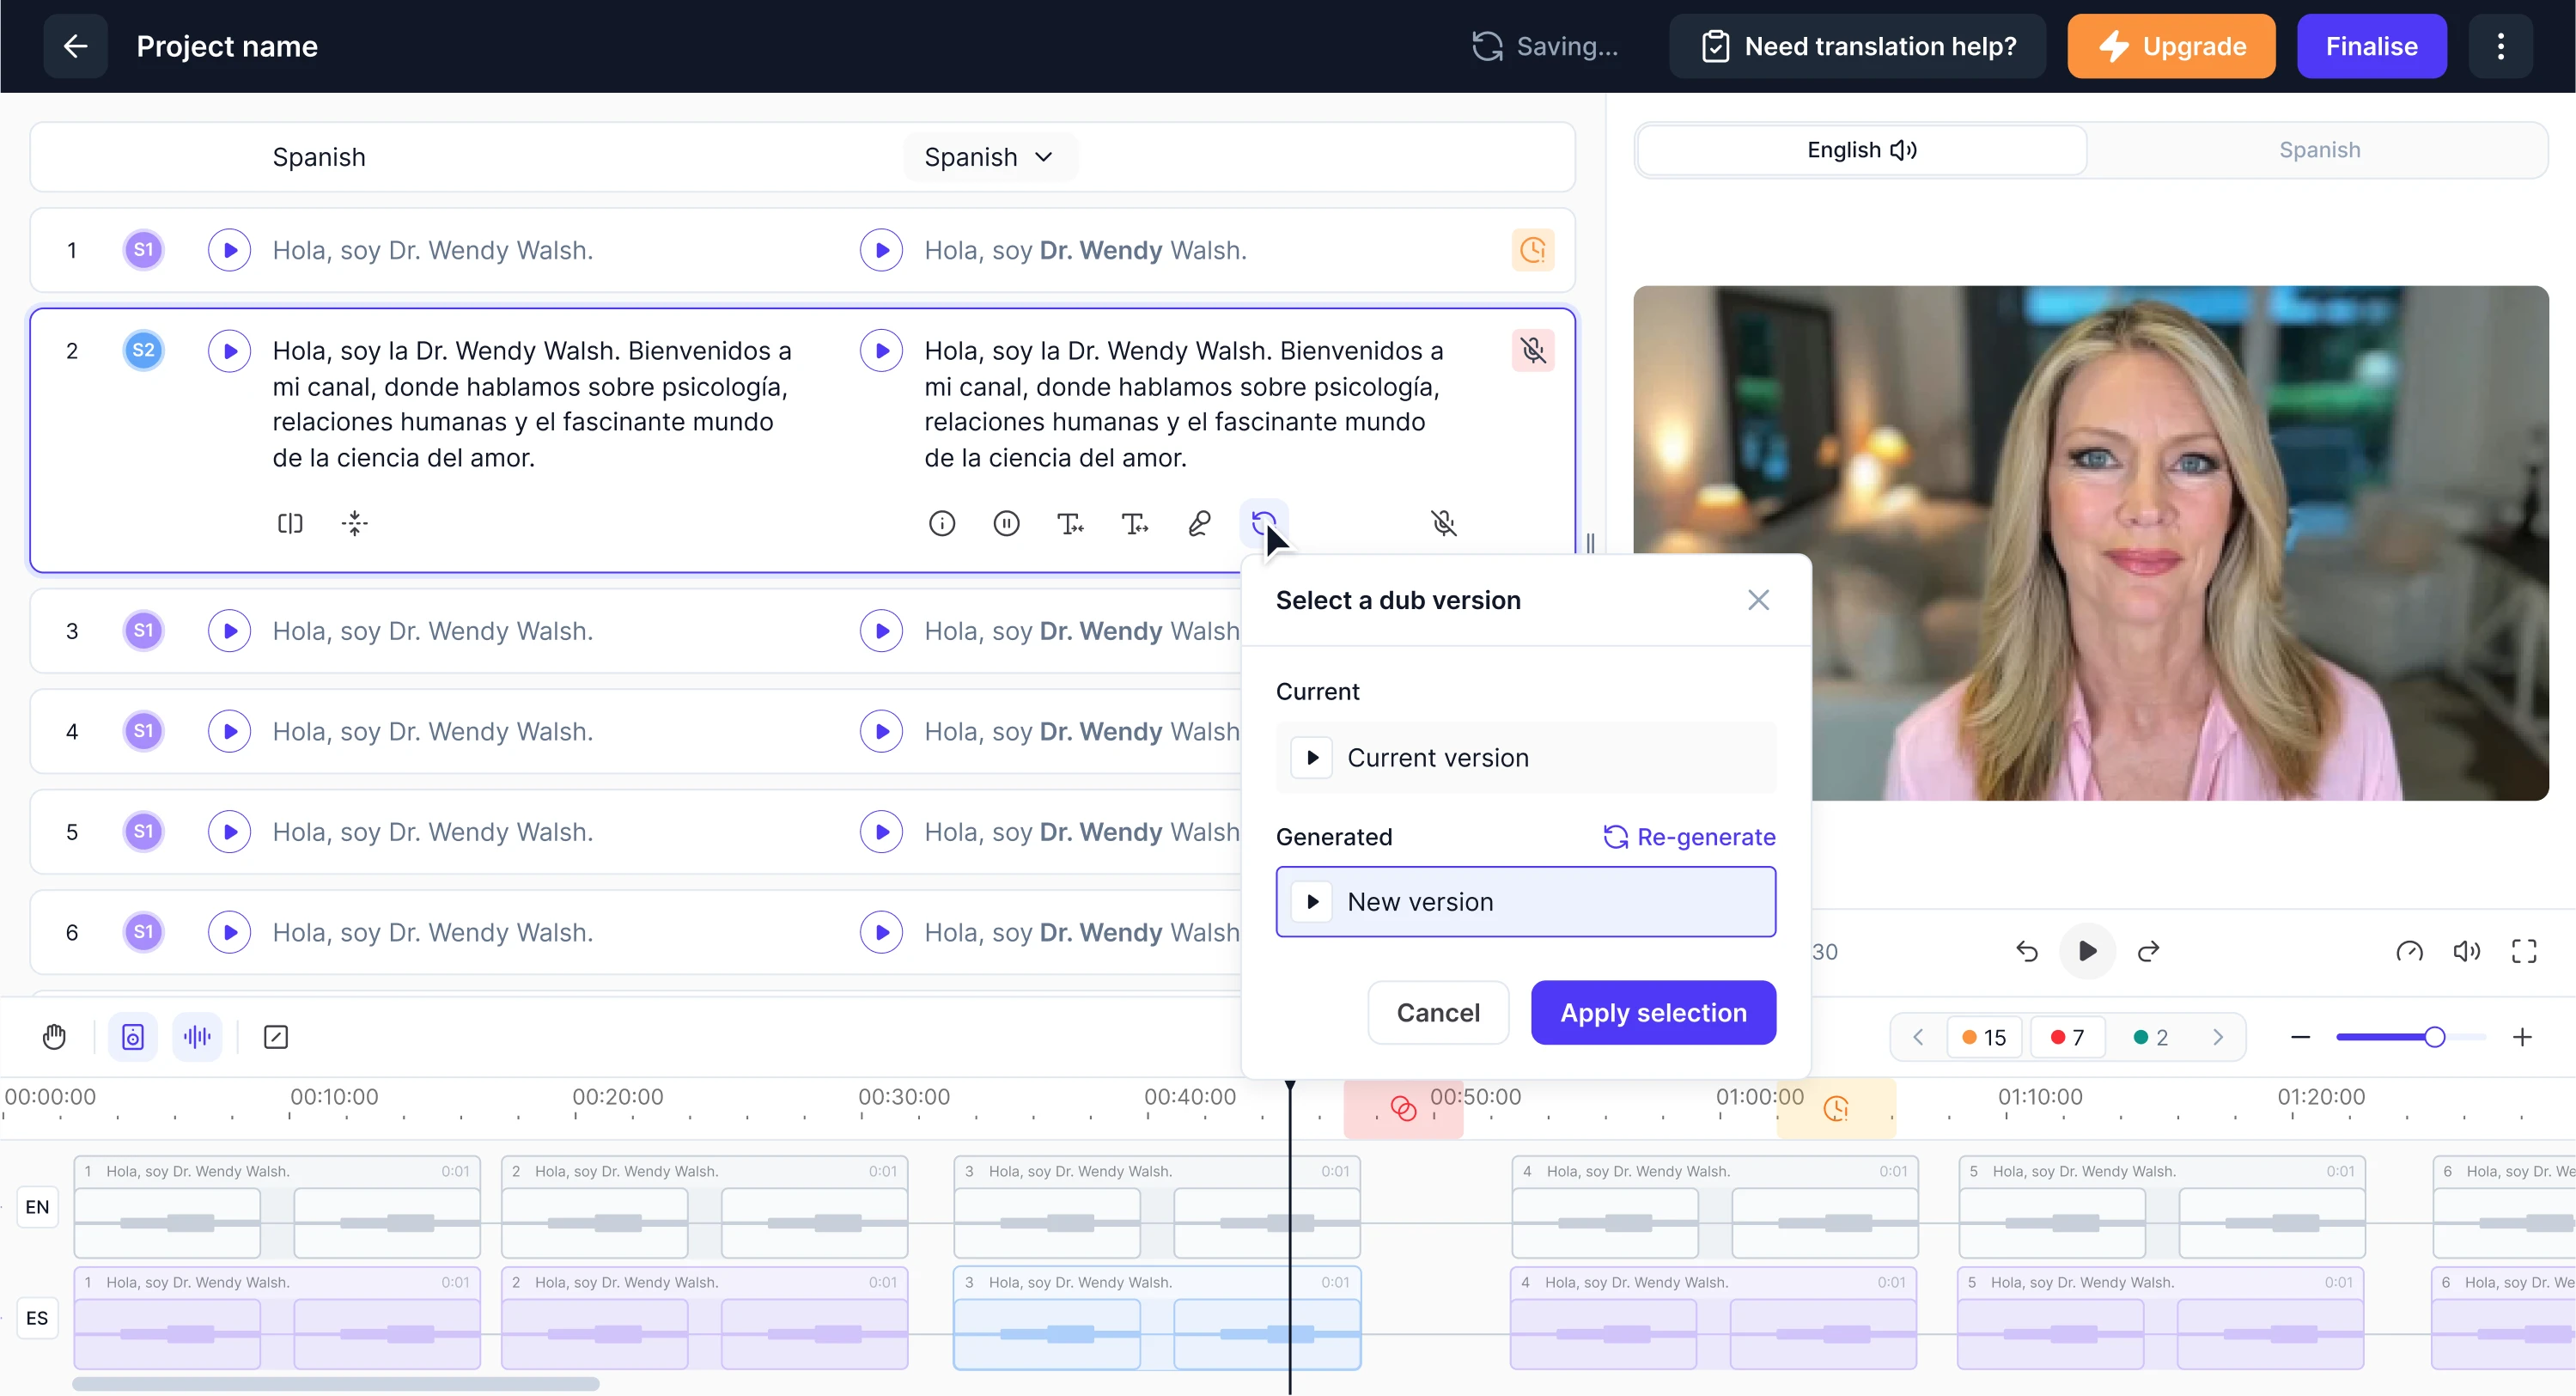Select the EN track label
Screen dimensions: 2576x1396
coord(37,1207)
